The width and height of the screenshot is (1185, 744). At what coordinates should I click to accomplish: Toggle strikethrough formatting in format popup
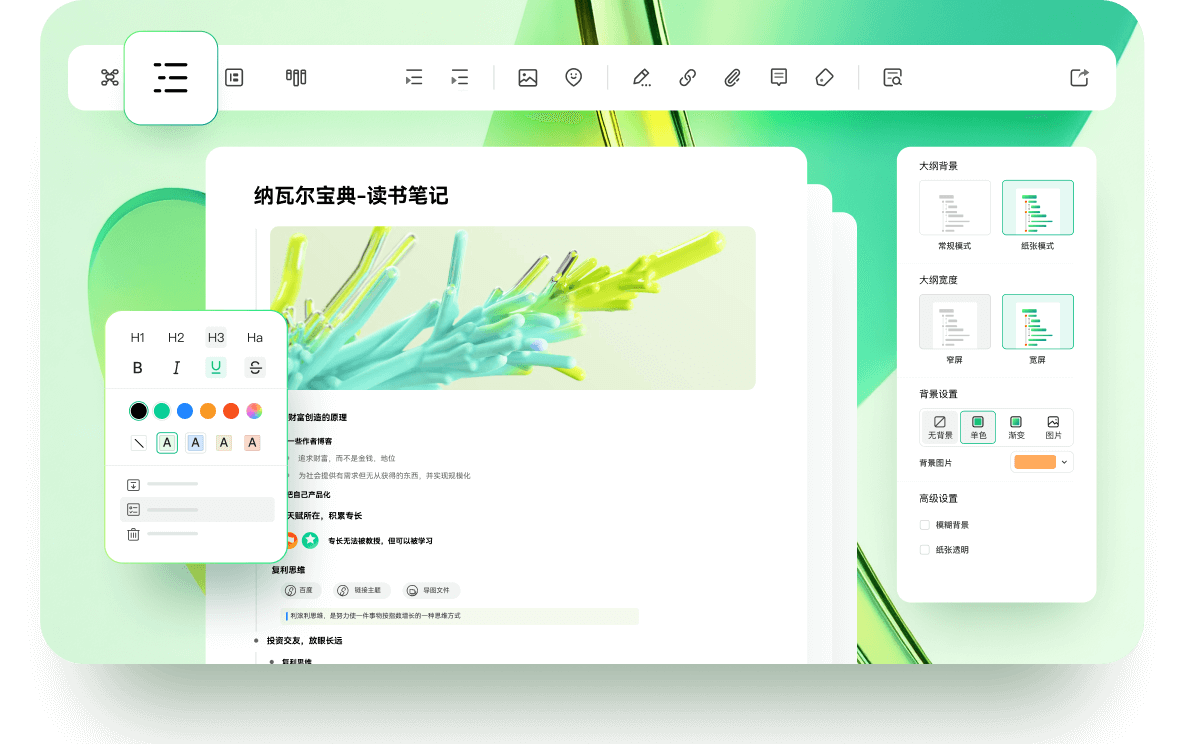255,367
